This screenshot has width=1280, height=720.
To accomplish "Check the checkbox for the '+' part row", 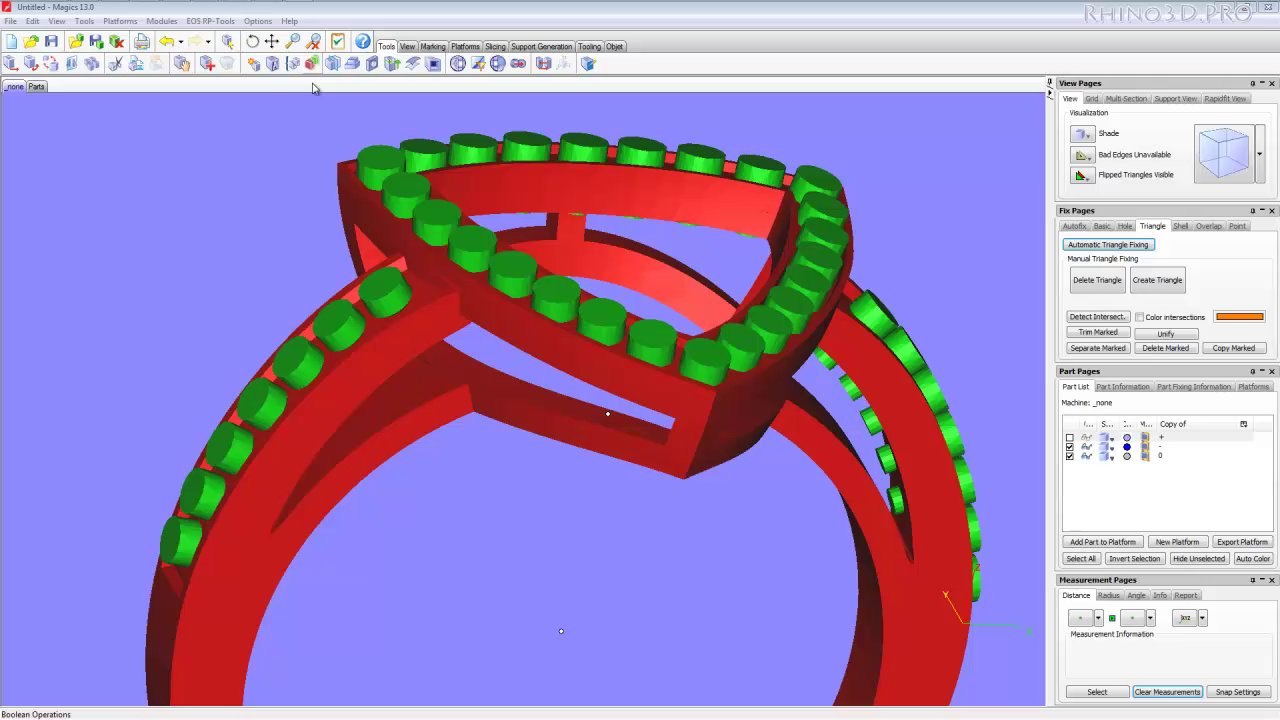I will click(x=1070, y=438).
